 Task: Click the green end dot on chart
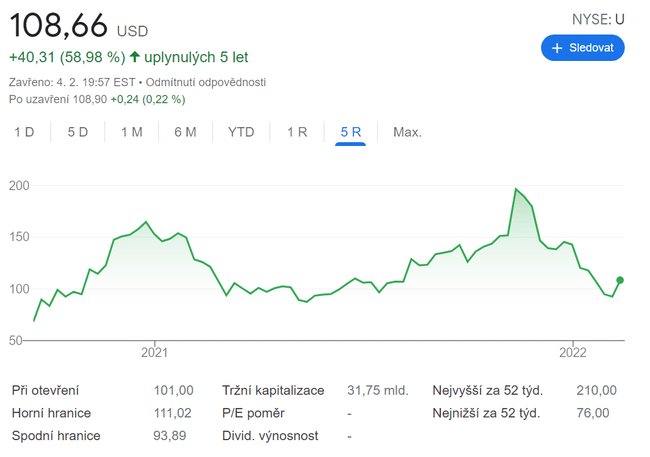[x=620, y=280]
